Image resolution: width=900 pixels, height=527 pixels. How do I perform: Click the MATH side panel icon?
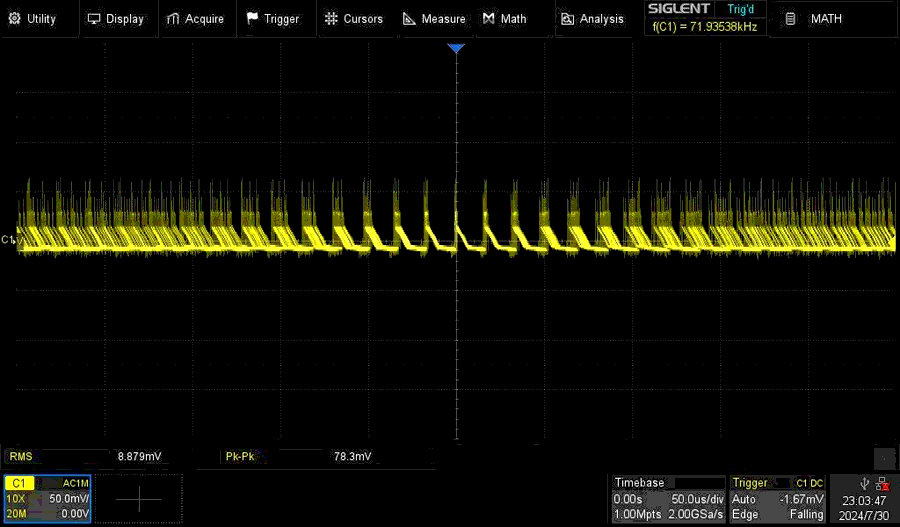(x=791, y=19)
